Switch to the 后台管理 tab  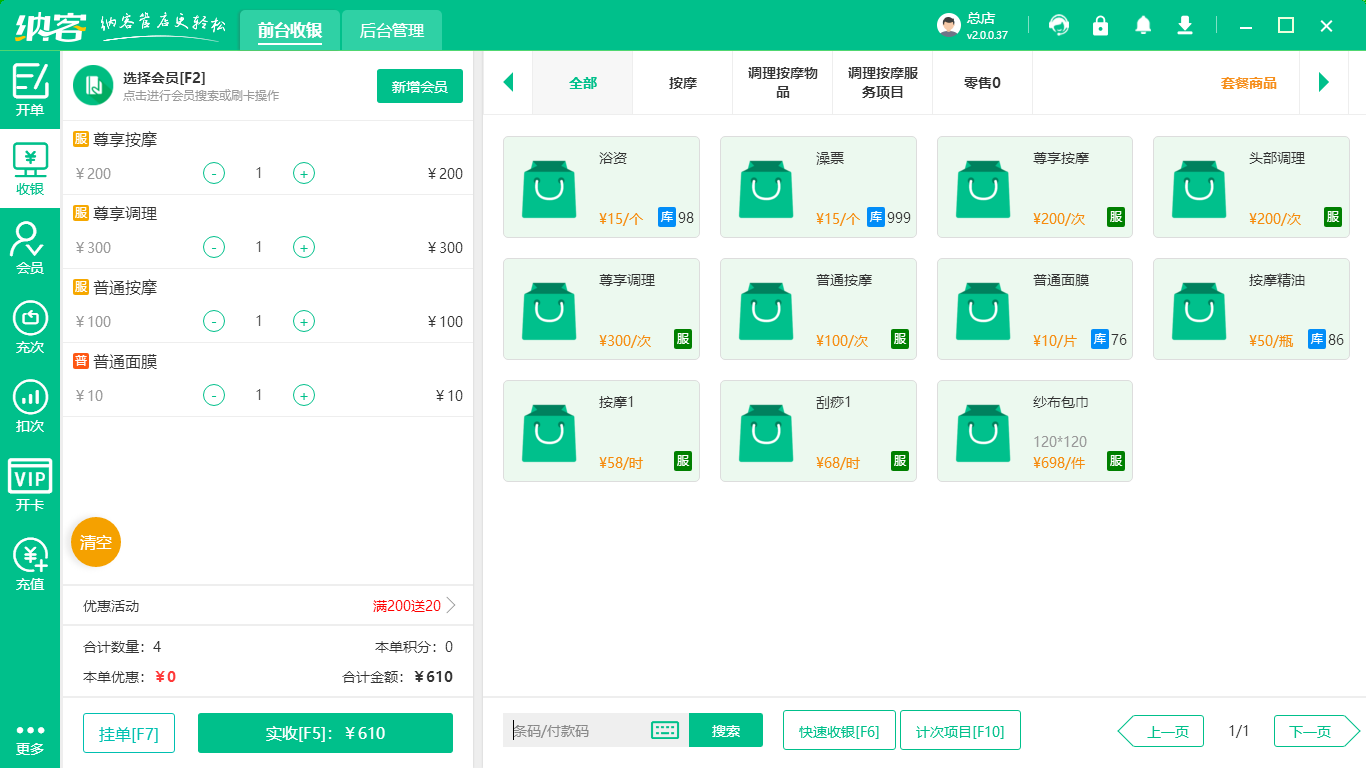(392, 31)
